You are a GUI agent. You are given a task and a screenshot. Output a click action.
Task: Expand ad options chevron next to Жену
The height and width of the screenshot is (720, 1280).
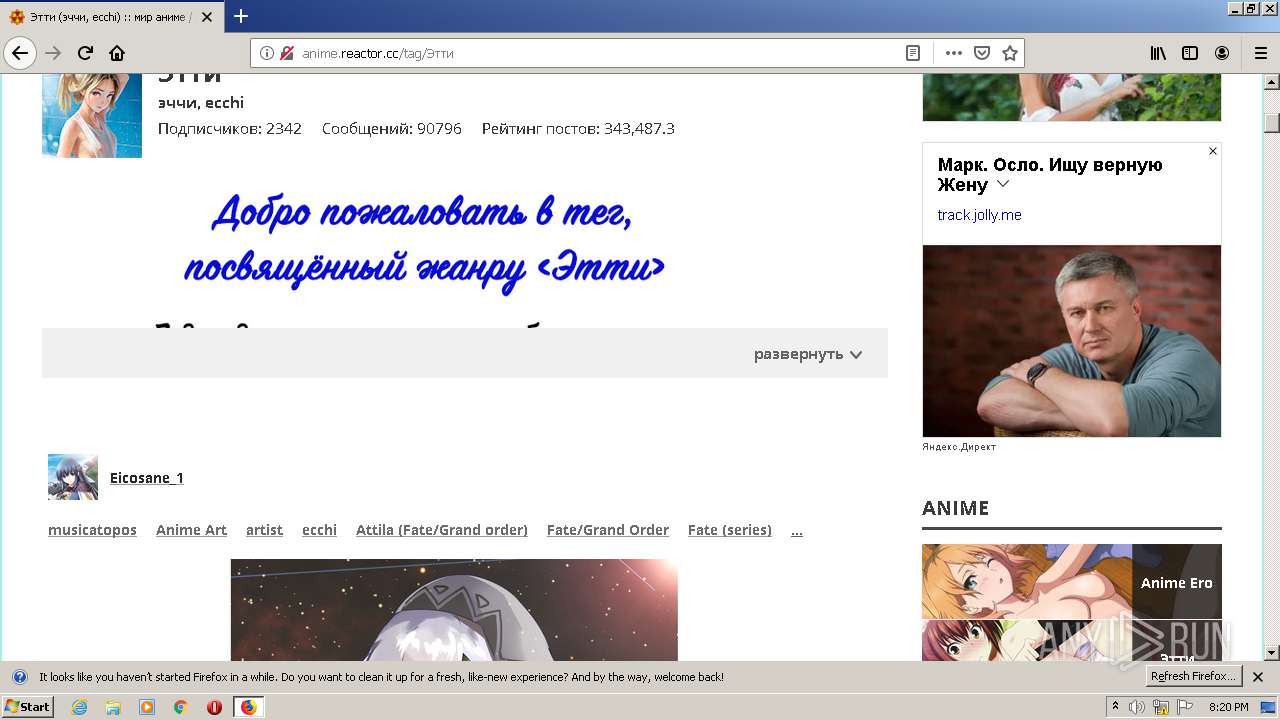1003,185
